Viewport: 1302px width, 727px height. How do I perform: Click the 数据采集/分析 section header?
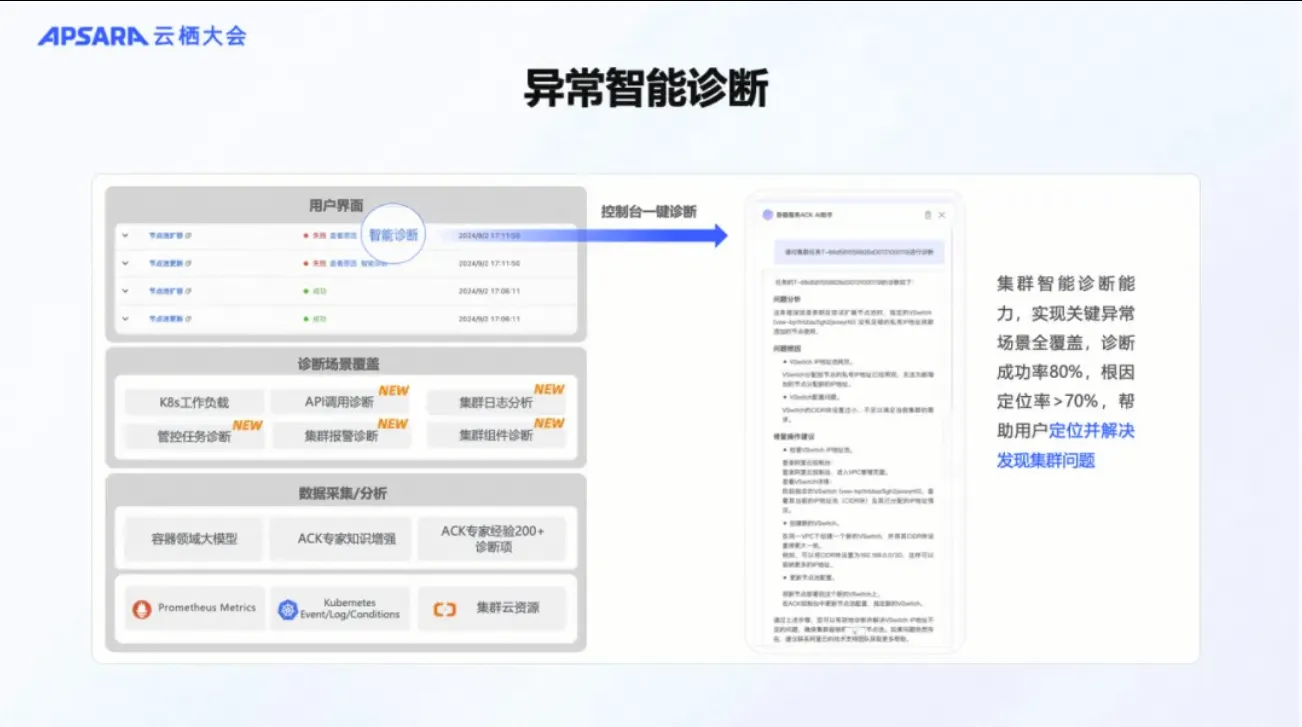(x=343, y=493)
